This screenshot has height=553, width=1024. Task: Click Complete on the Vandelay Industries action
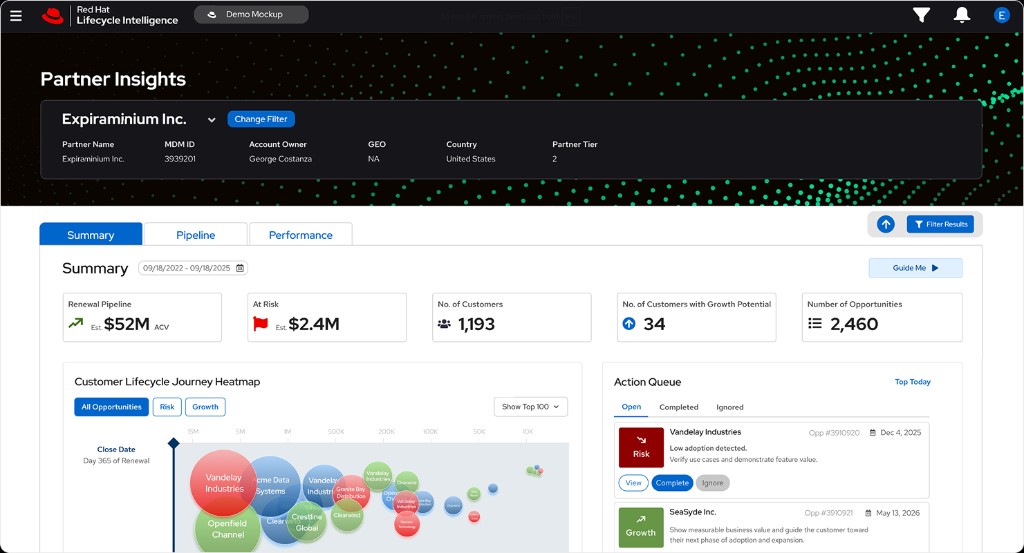coord(672,483)
